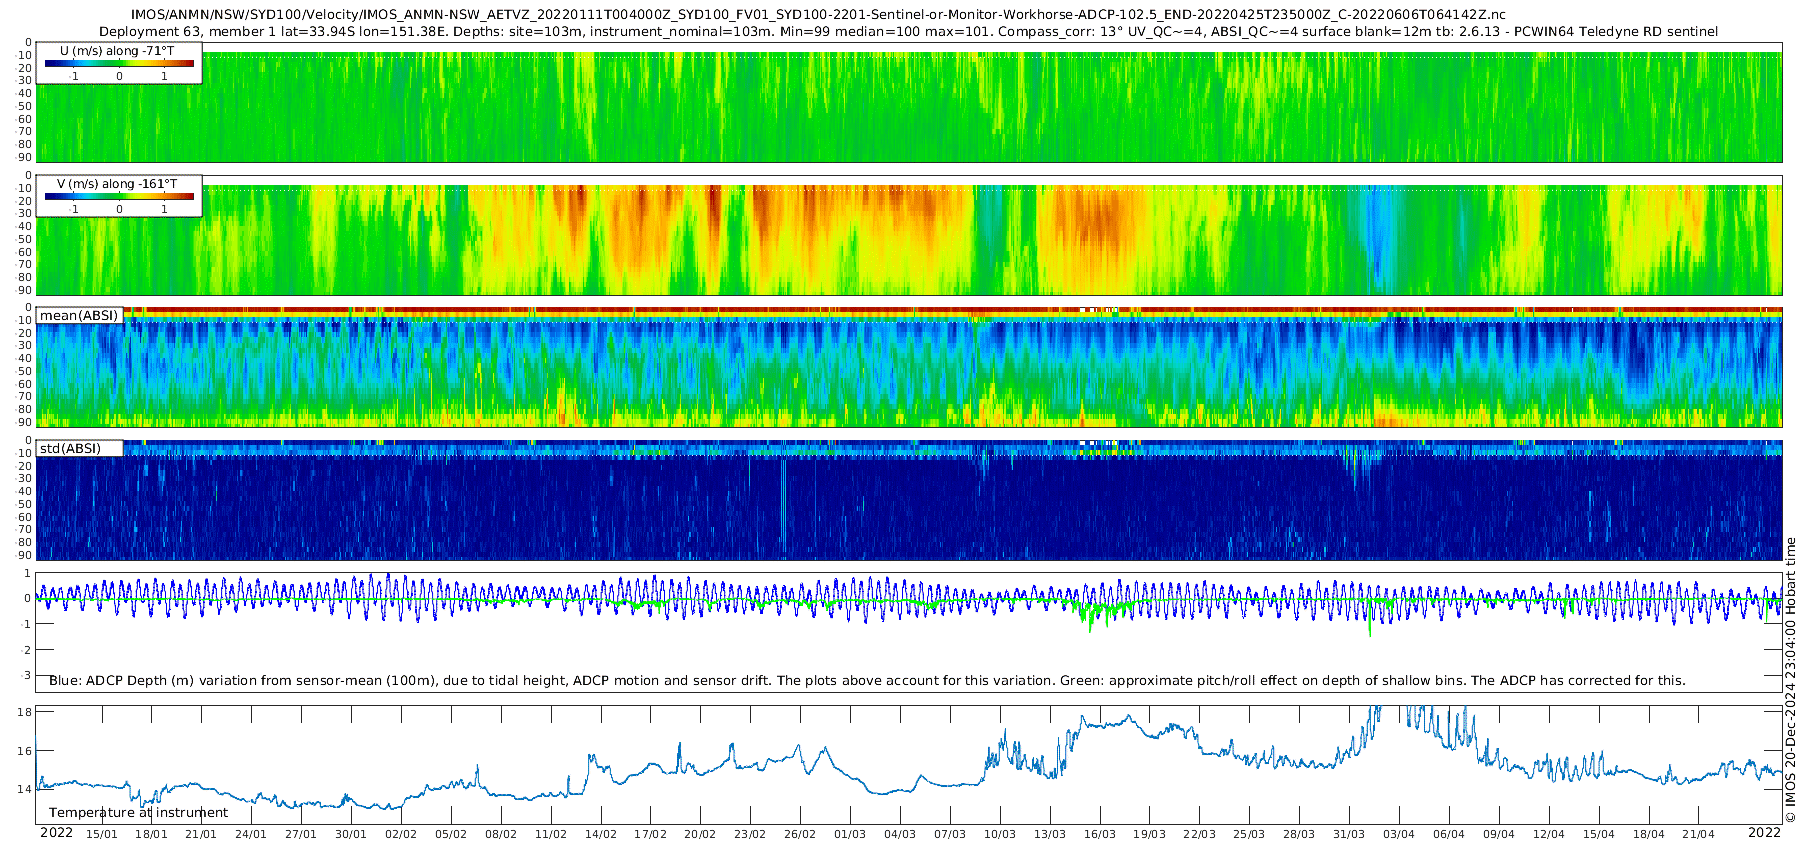Image resolution: width=1800 pixels, height=850 pixels.
Task: Select the 21/04 date tick label
Action: (x=1698, y=834)
